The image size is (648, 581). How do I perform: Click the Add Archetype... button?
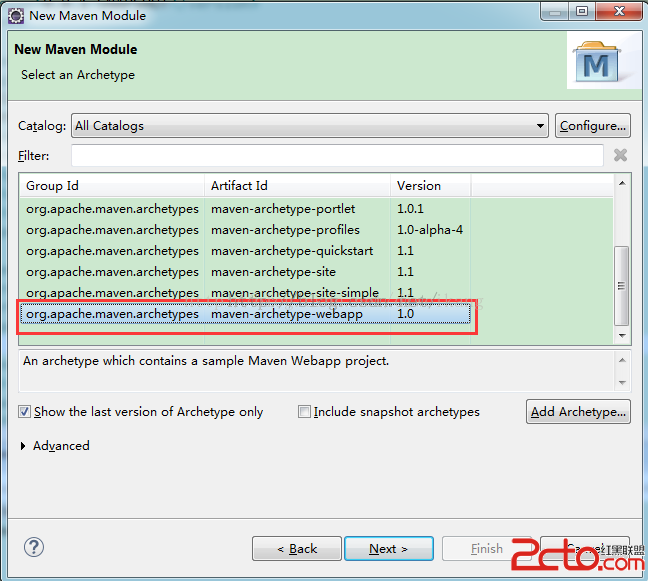[x=578, y=412]
